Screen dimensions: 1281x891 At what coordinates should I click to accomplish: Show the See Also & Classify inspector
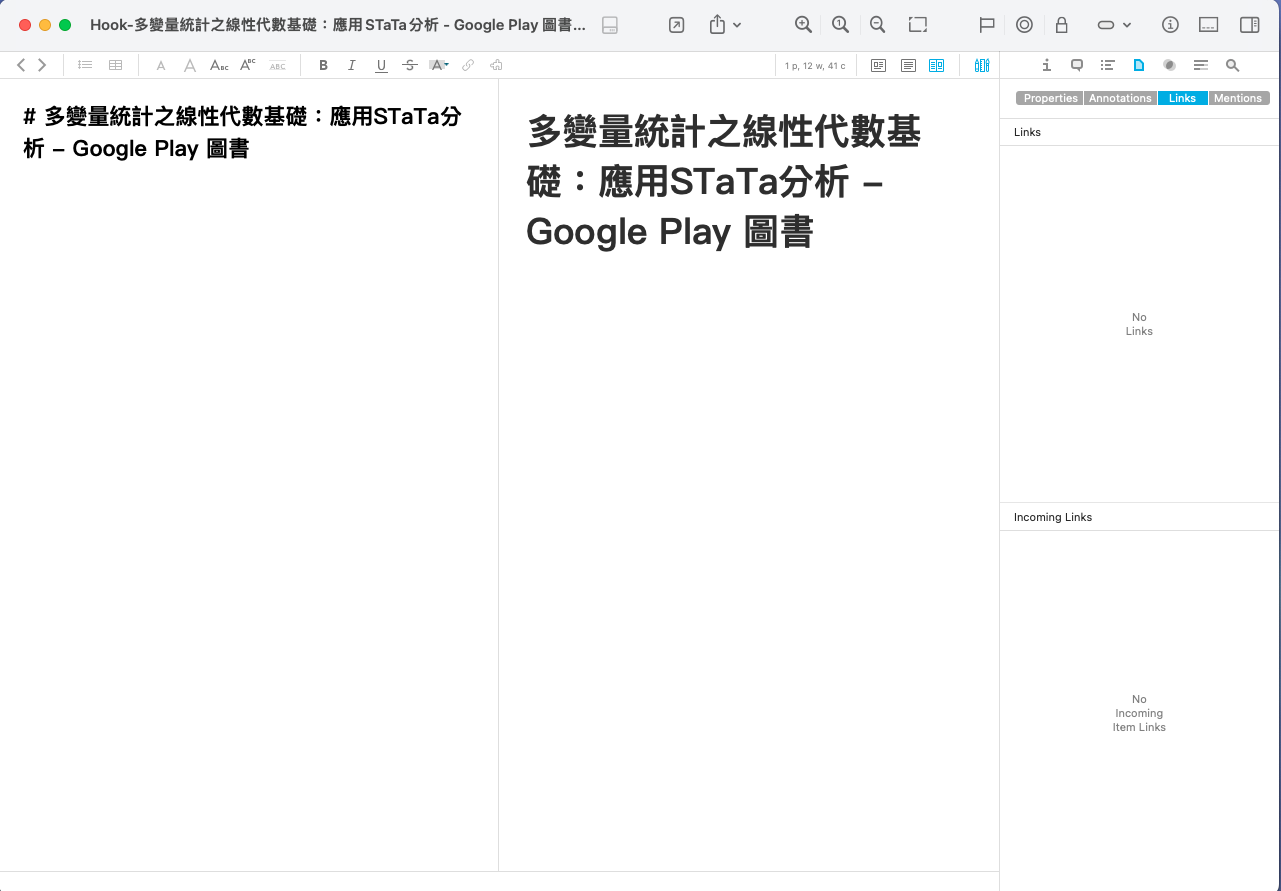tap(1169, 65)
